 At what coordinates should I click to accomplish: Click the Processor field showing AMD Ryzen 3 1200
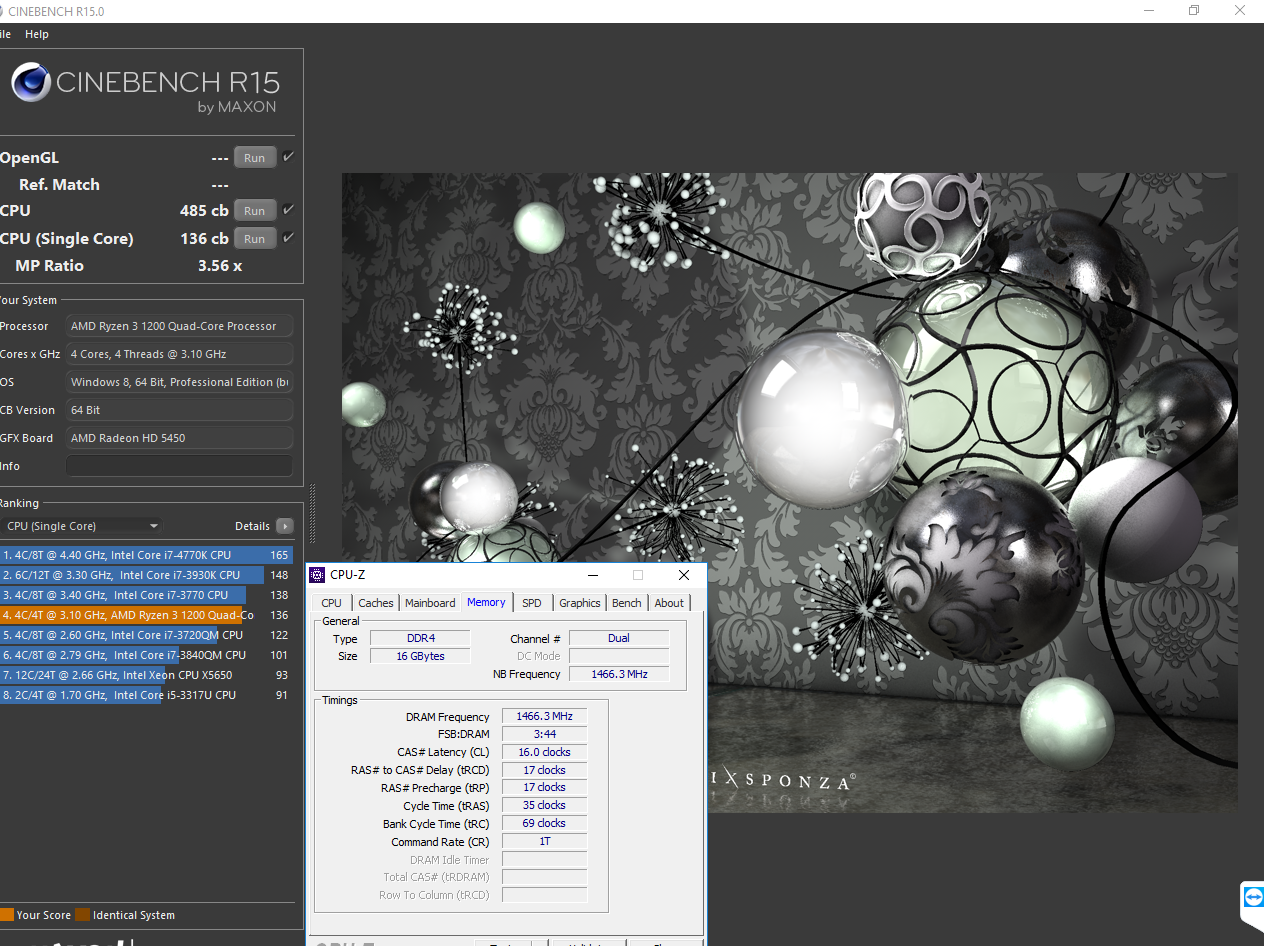pyautogui.click(x=179, y=326)
